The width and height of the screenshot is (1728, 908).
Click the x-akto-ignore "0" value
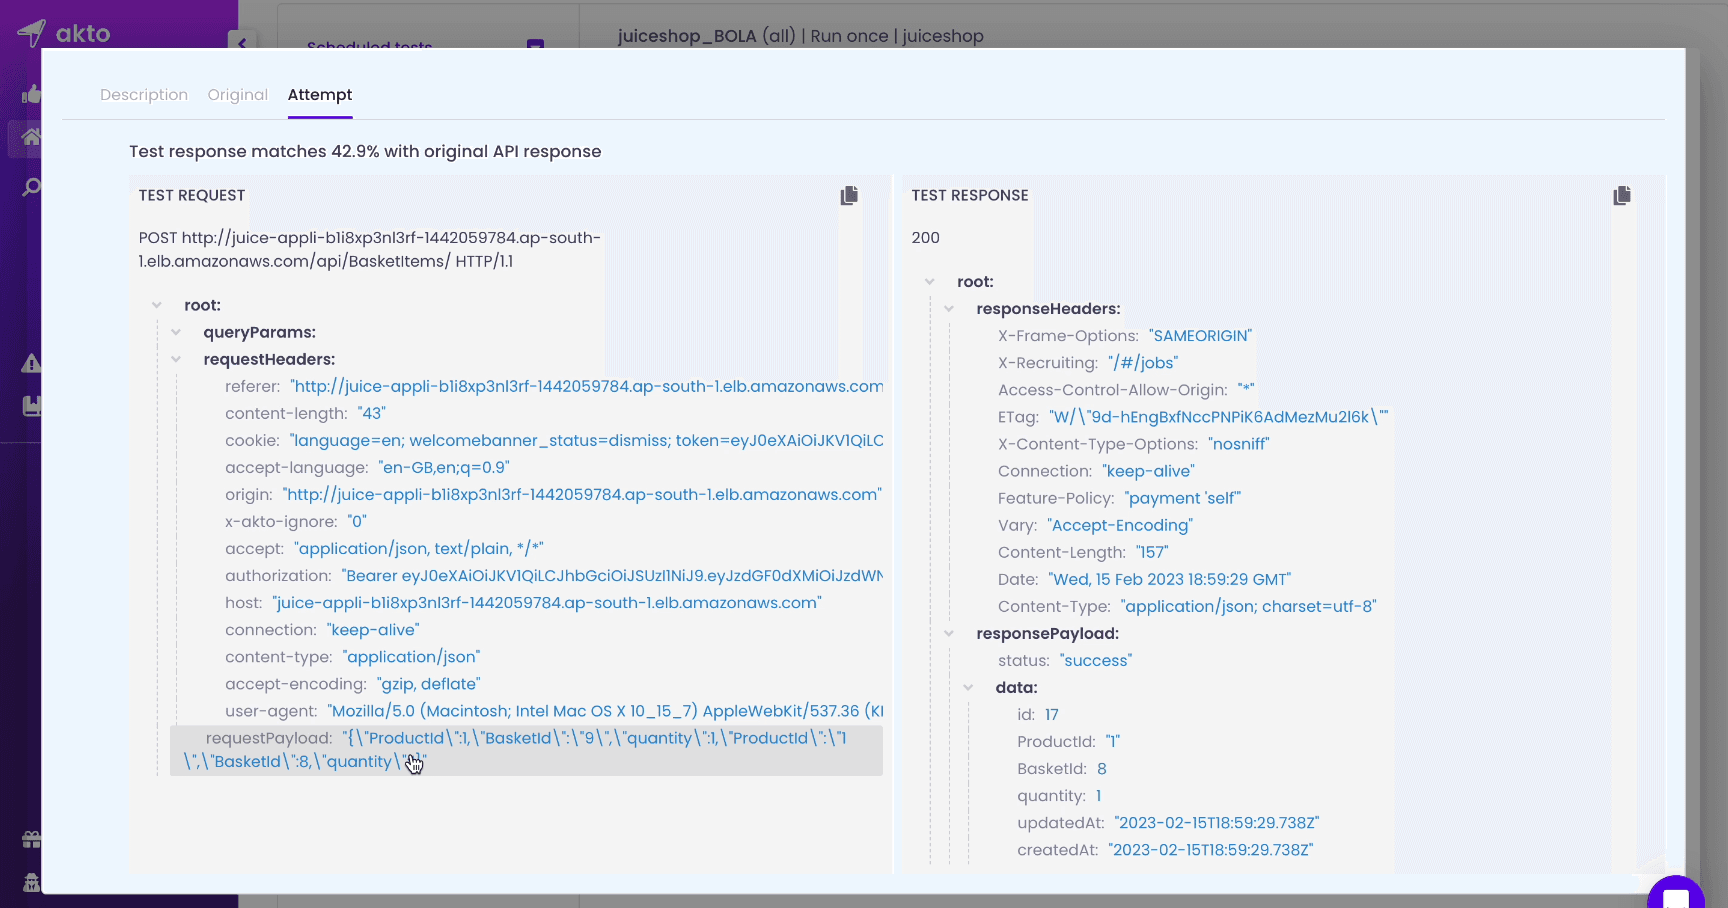point(357,521)
